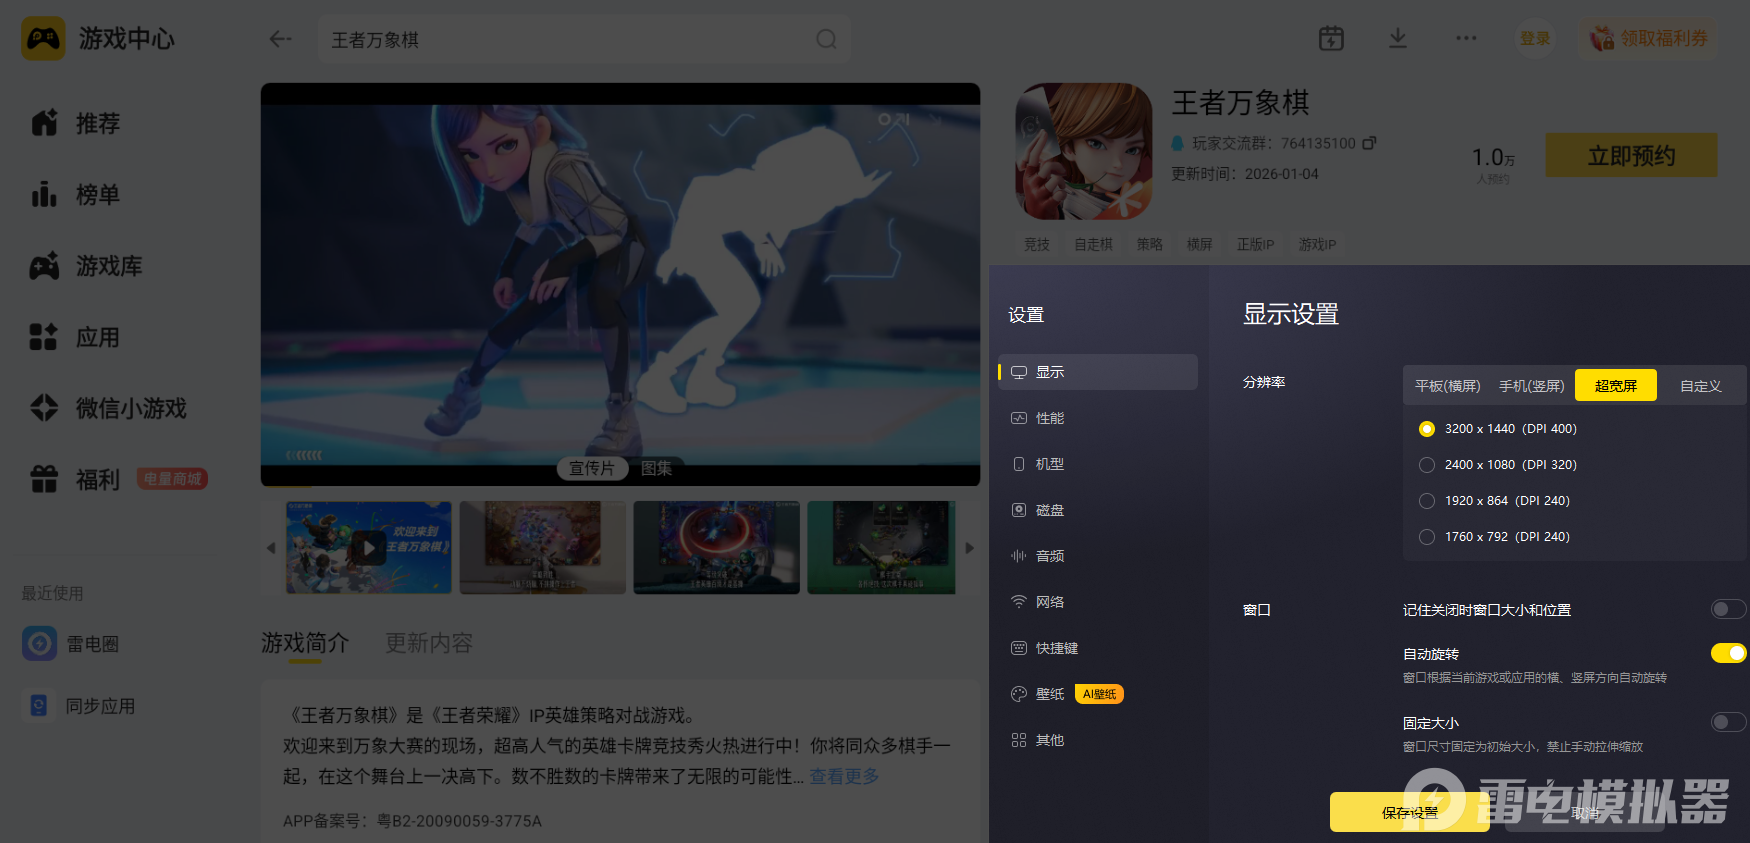Screen dimensions: 1750x843
Task: Click the 正版IP tag
Action: pyautogui.click(x=1255, y=244)
